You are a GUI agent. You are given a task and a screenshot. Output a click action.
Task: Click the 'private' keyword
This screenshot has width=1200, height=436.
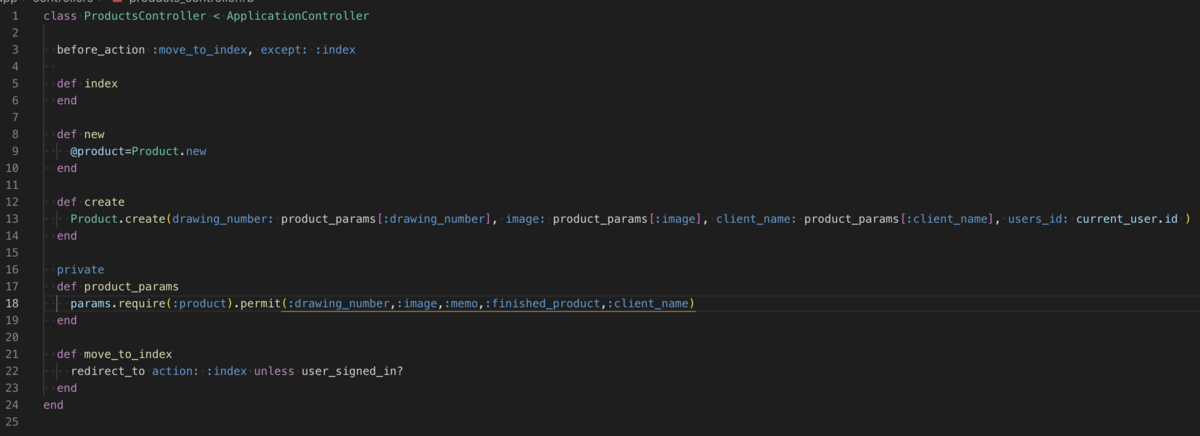pyautogui.click(x=80, y=269)
